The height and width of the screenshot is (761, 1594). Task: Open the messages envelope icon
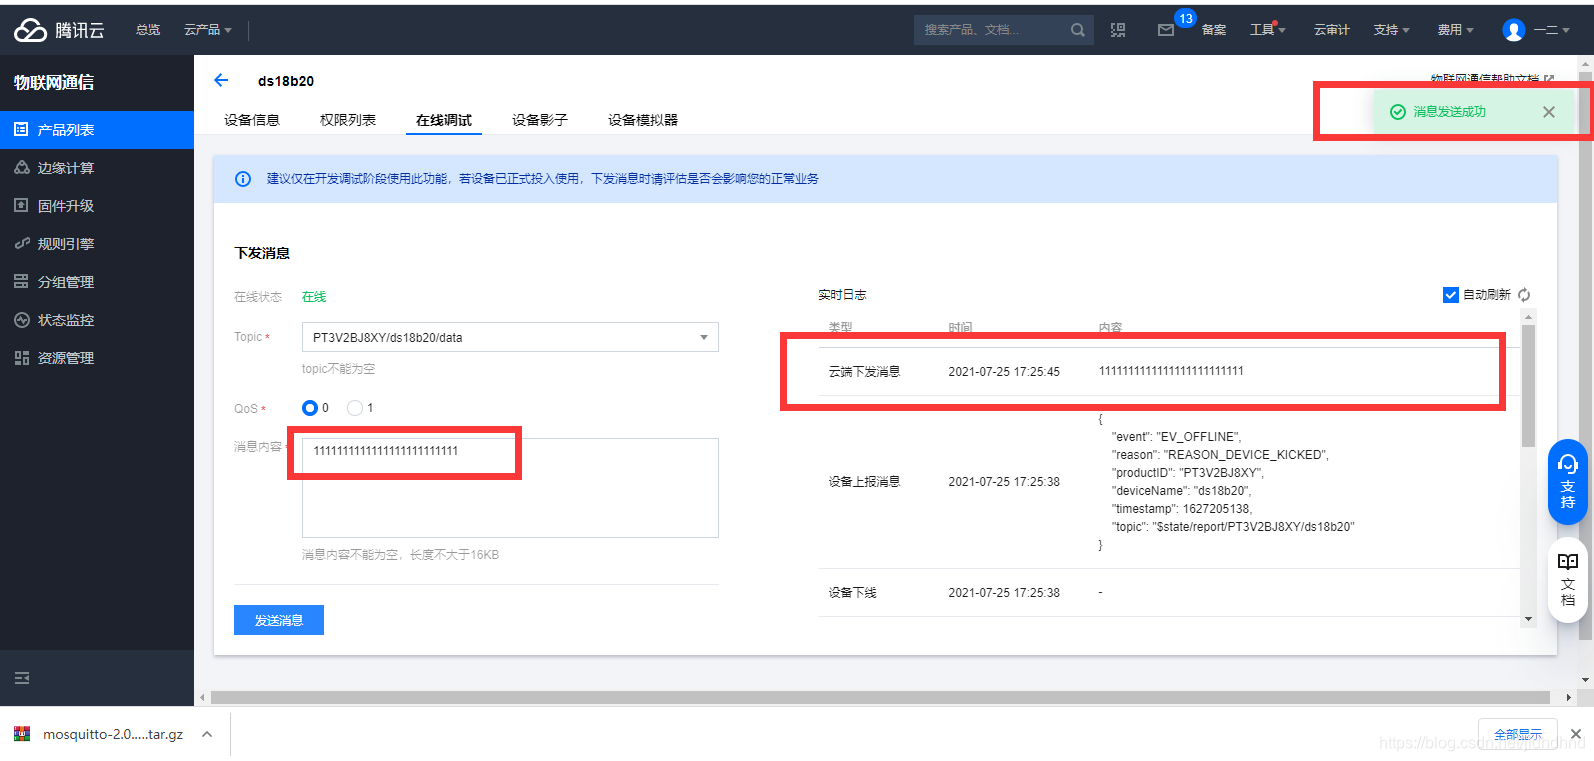click(x=1166, y=30)
